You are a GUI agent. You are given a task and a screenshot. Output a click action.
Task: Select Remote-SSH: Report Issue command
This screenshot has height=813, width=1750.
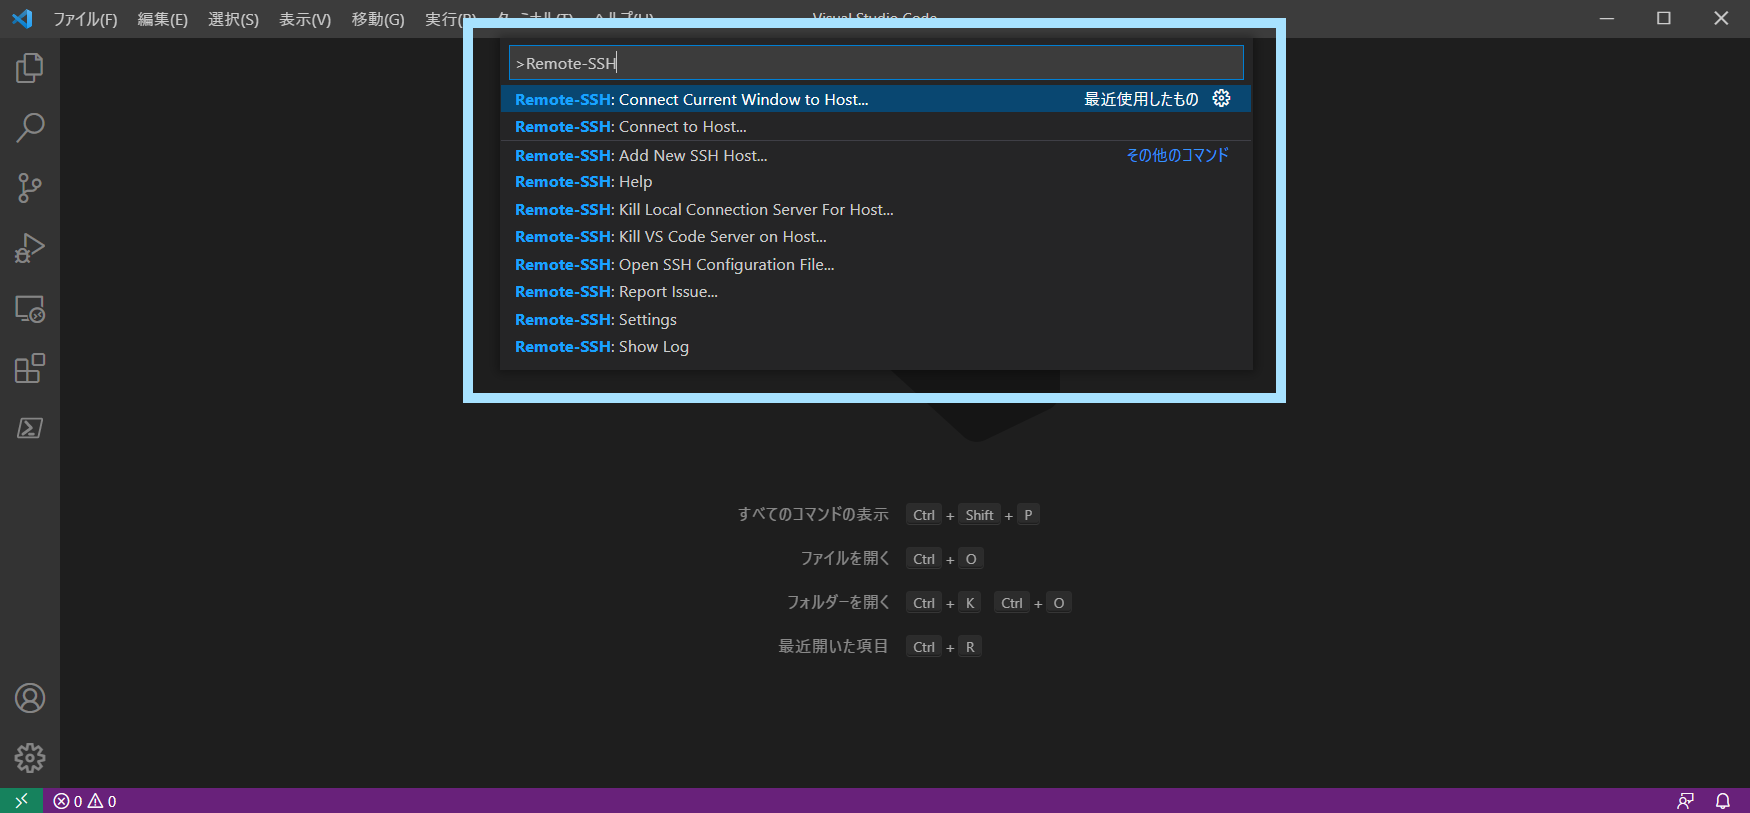coord(876,292)
